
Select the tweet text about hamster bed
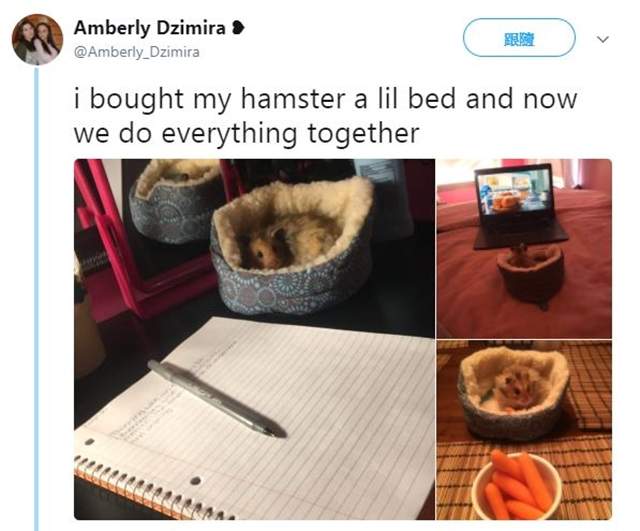pyautogui.click(x=325, y=116)
